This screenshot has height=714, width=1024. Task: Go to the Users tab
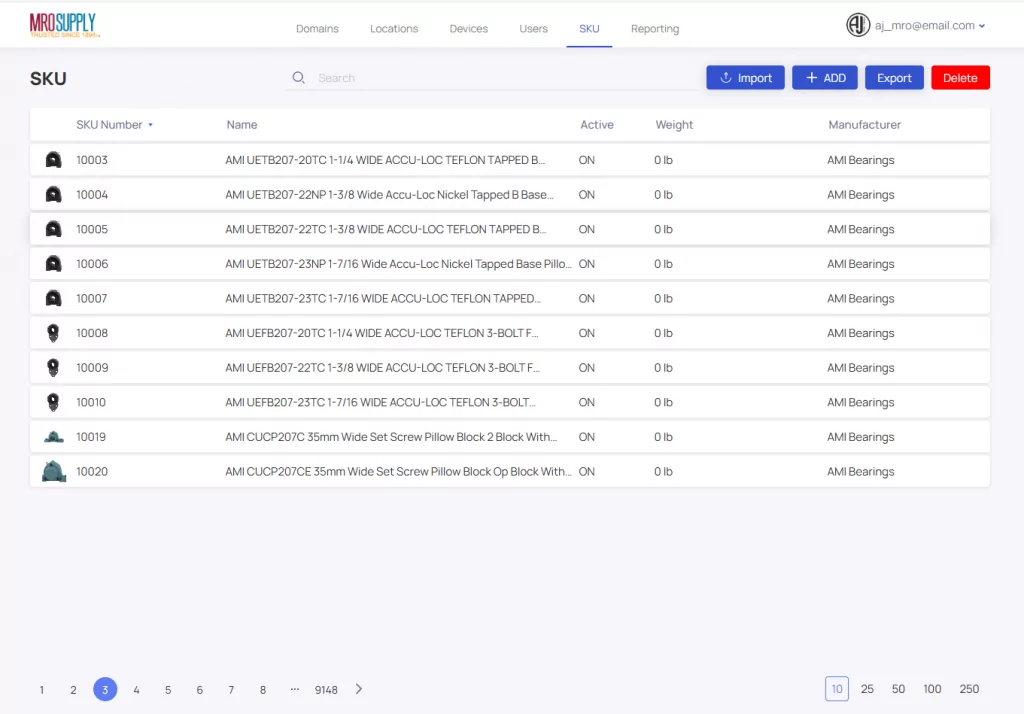[x=534, y=29]
